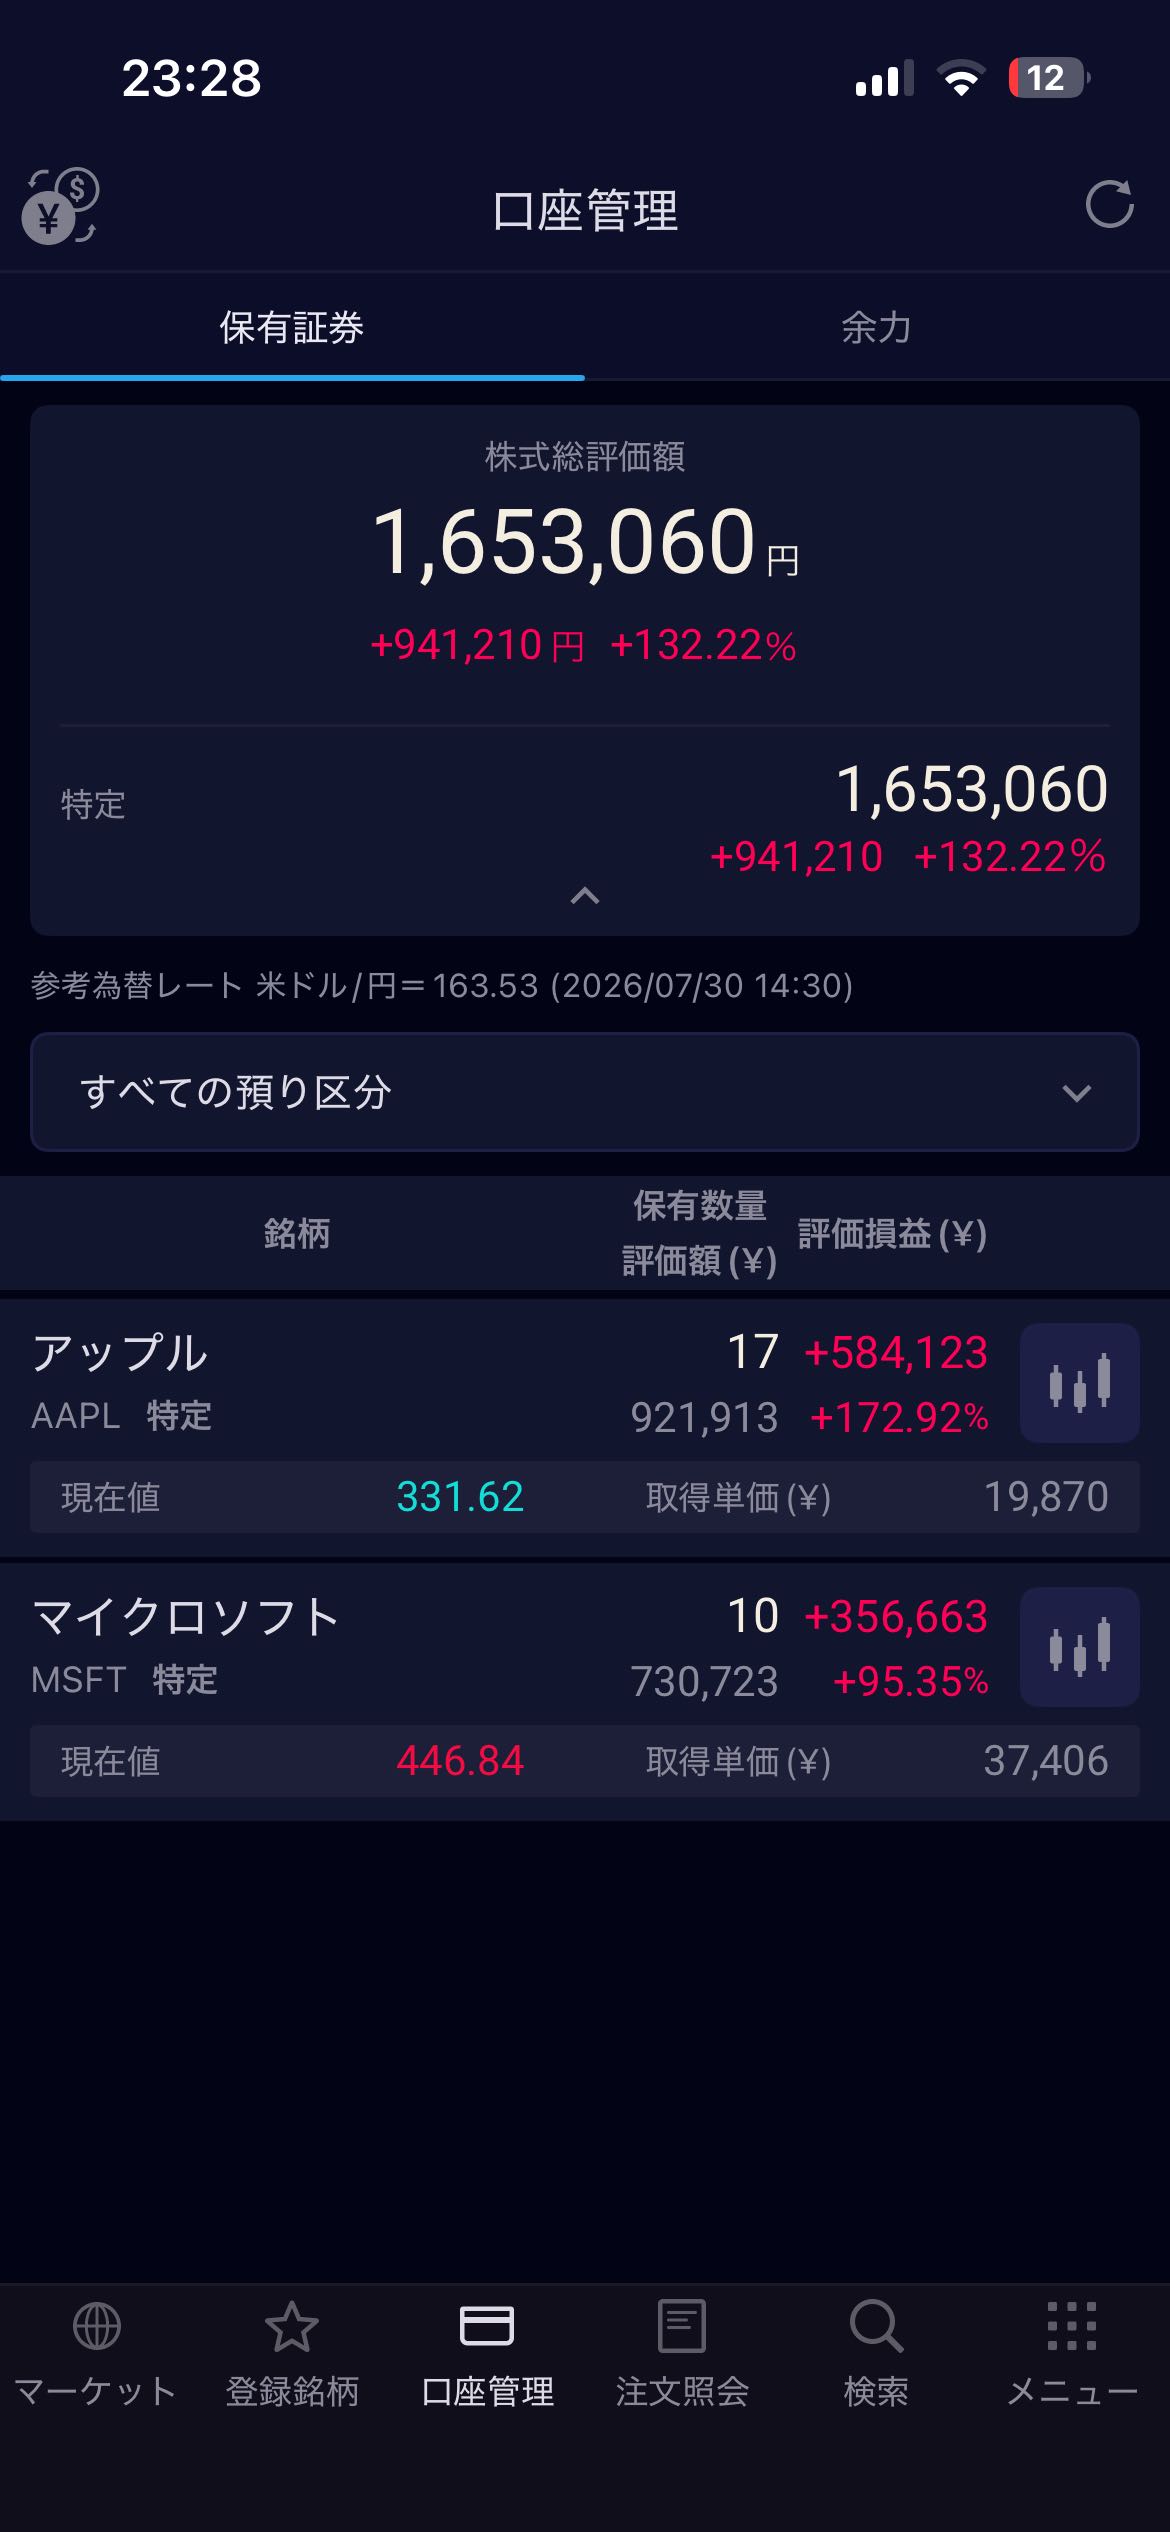Open メニュー grid icon
1170x2532 pixels.
click(x=1072, y=2355)
